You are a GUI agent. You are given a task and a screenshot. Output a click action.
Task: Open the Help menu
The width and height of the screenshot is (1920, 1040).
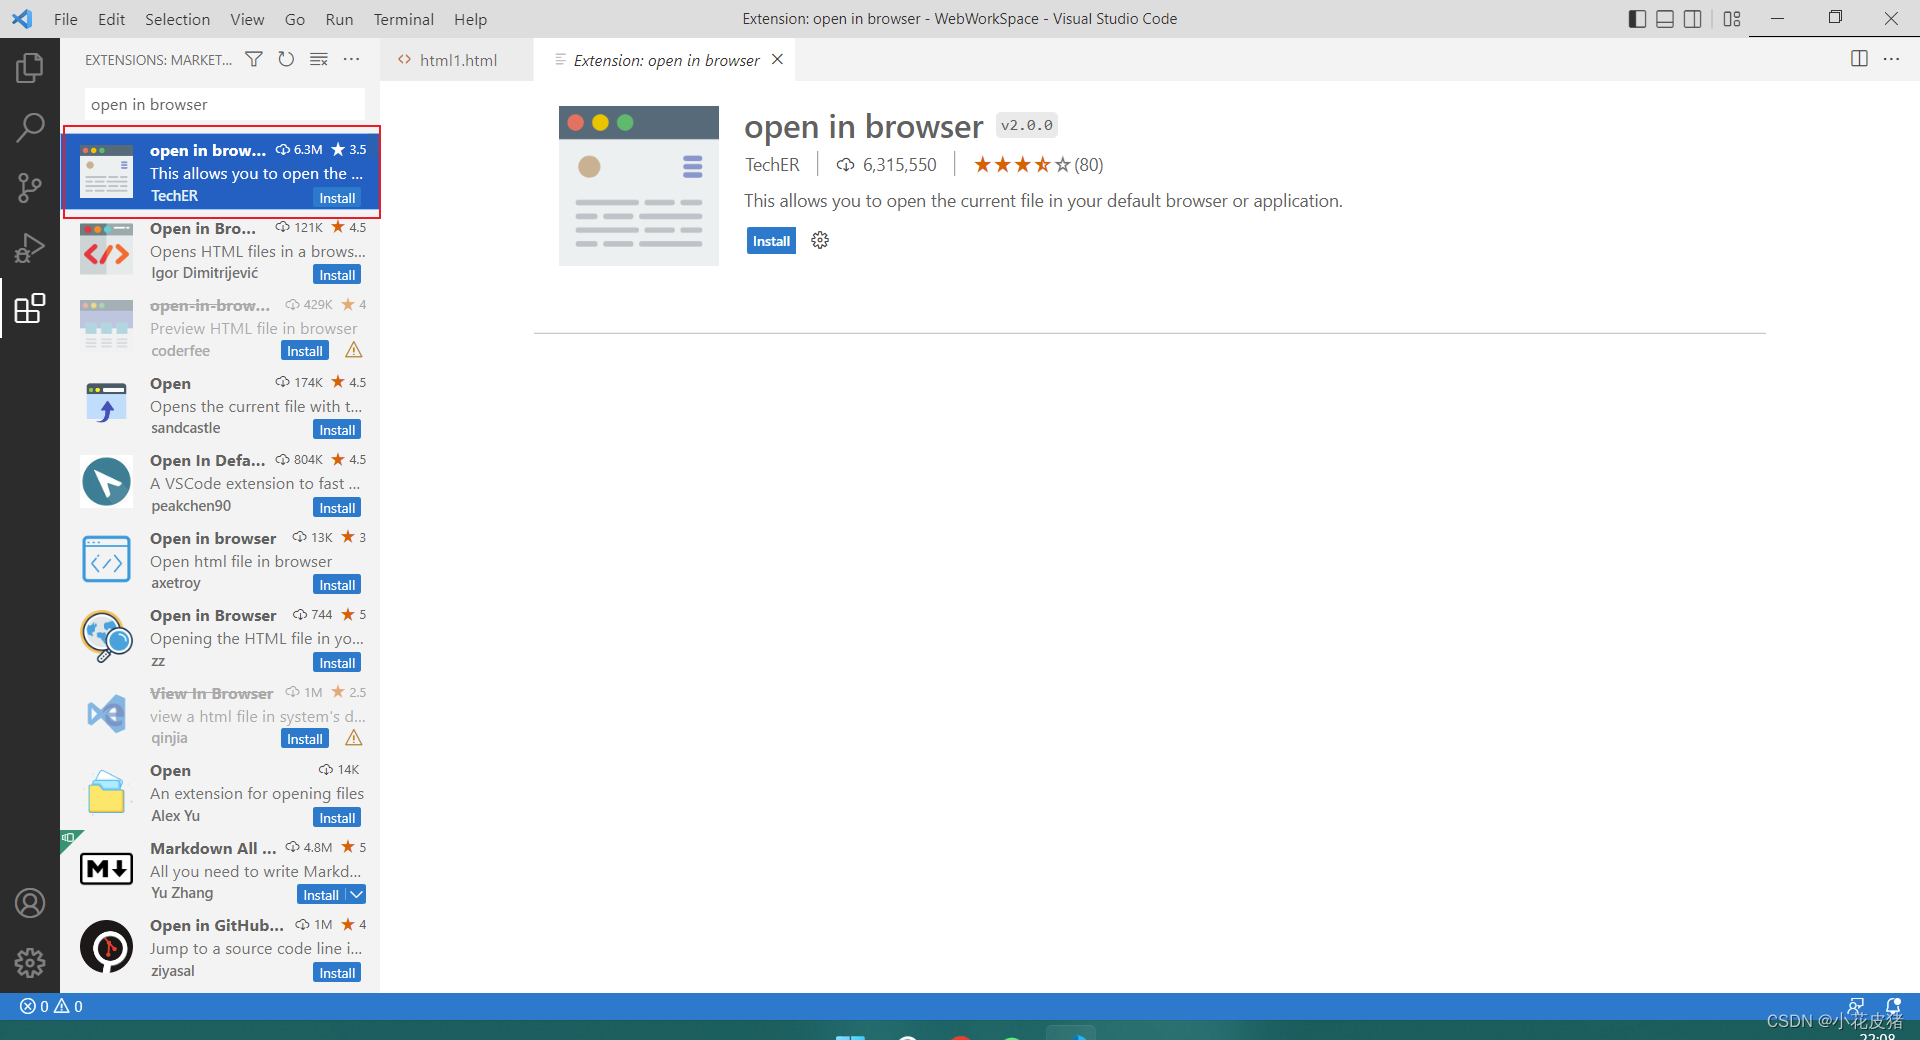click(470, 19)
